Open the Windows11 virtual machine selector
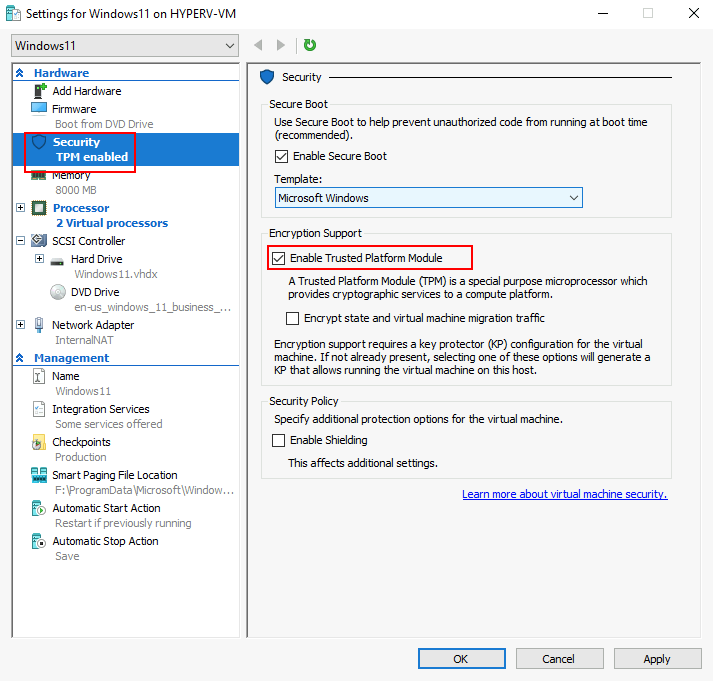713x681 pixels. point(125,45)
